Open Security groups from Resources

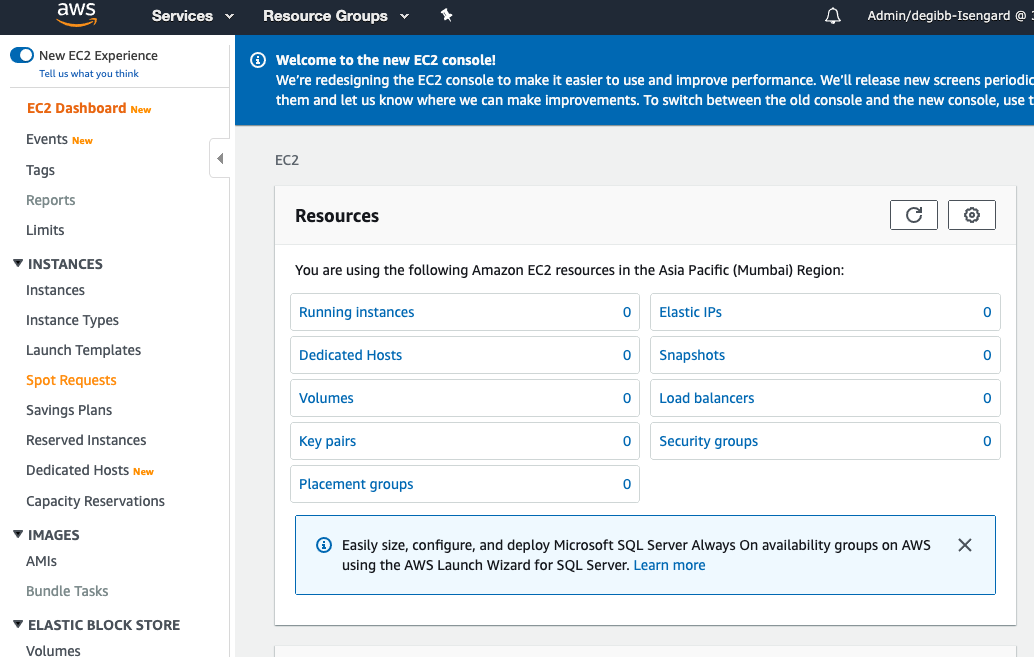pyautogui.click(x=707, y=440)
